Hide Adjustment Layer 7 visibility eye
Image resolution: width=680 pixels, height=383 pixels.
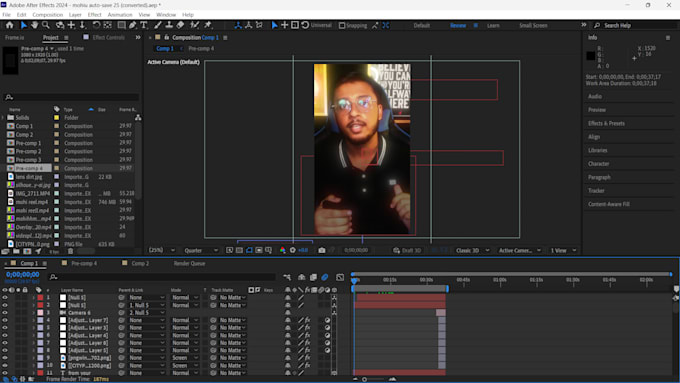click(5, 320)
